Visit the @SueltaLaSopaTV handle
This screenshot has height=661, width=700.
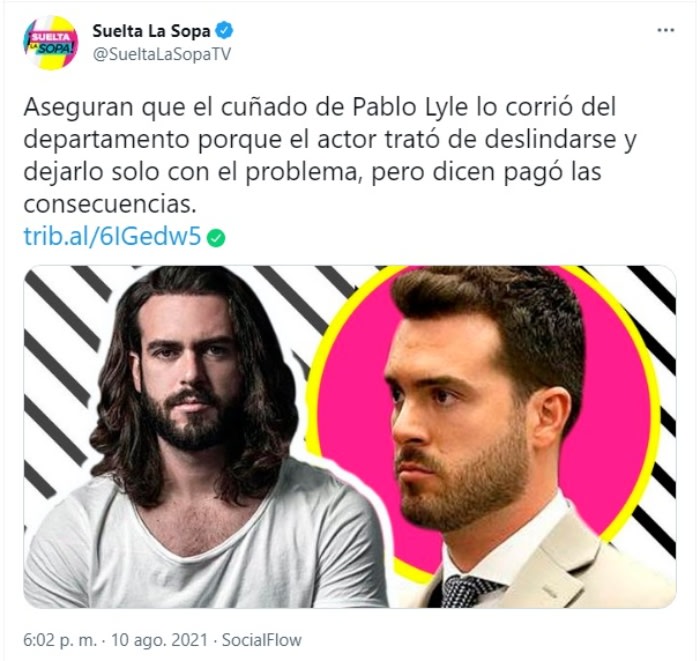coord(162,54)
